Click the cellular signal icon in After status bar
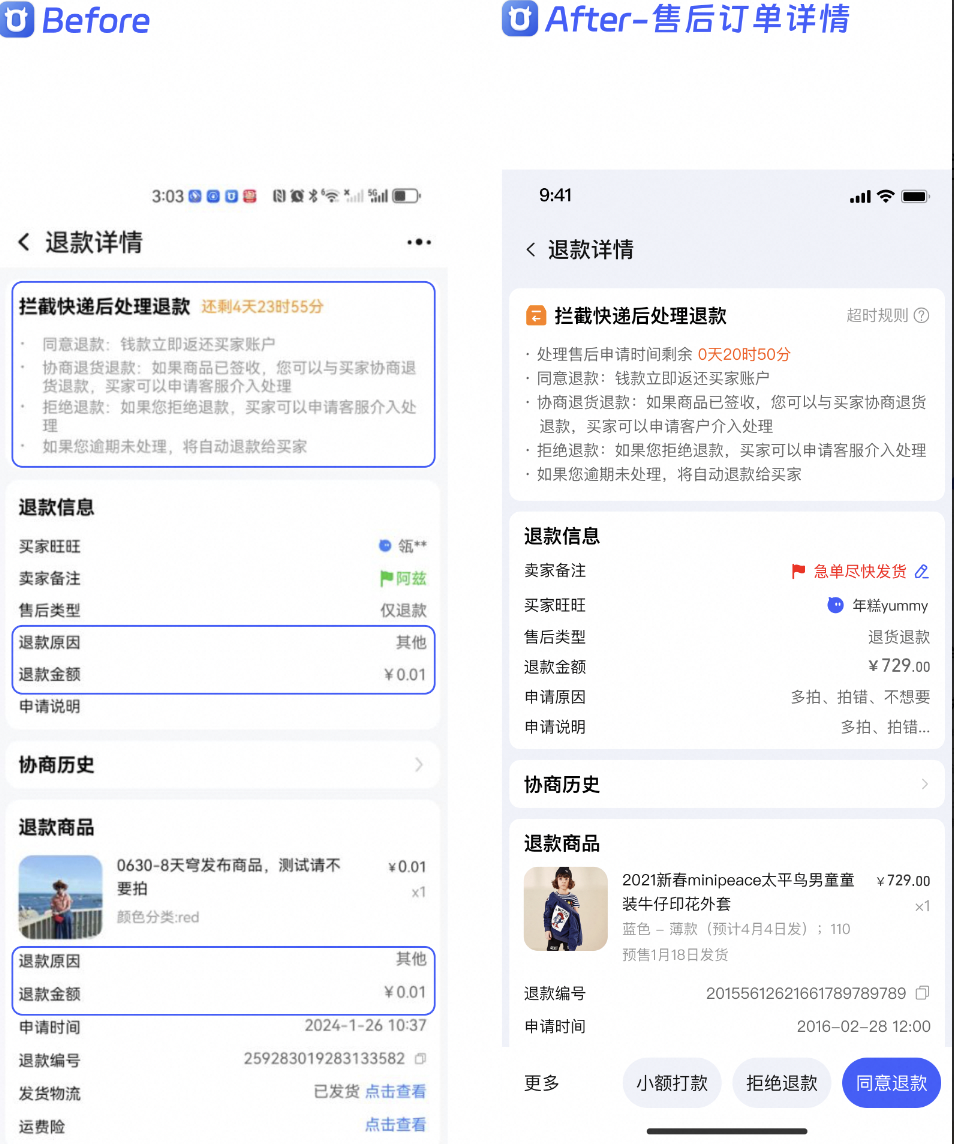 coord(860,197)
